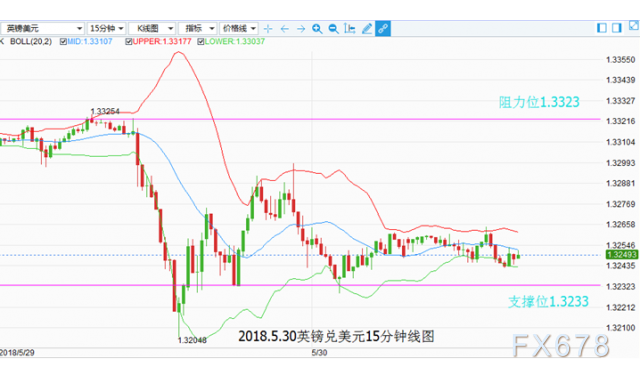Image resolution: width=640 pixels, height=381 pixels.
Task: Click the 阻力位1.3323 resistance annotation
Action: 539,102
